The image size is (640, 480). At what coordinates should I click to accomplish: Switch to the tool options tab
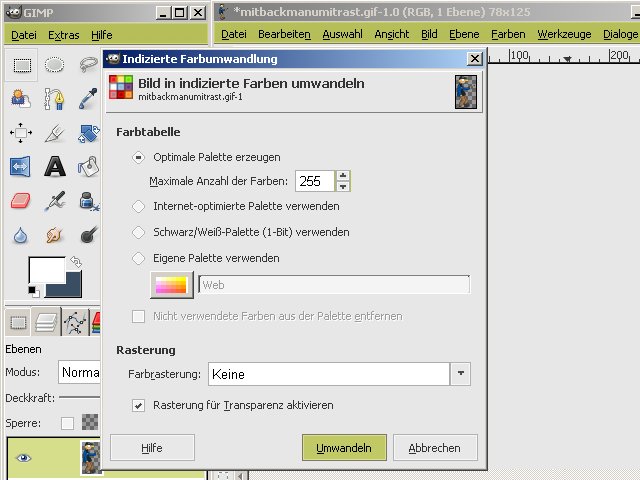[18, 322]
